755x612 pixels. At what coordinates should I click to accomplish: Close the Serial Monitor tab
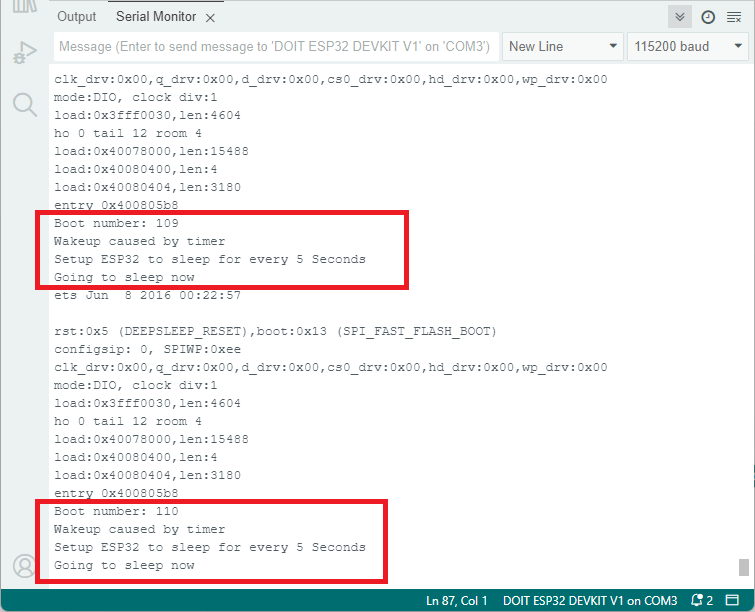pos(209,18)
